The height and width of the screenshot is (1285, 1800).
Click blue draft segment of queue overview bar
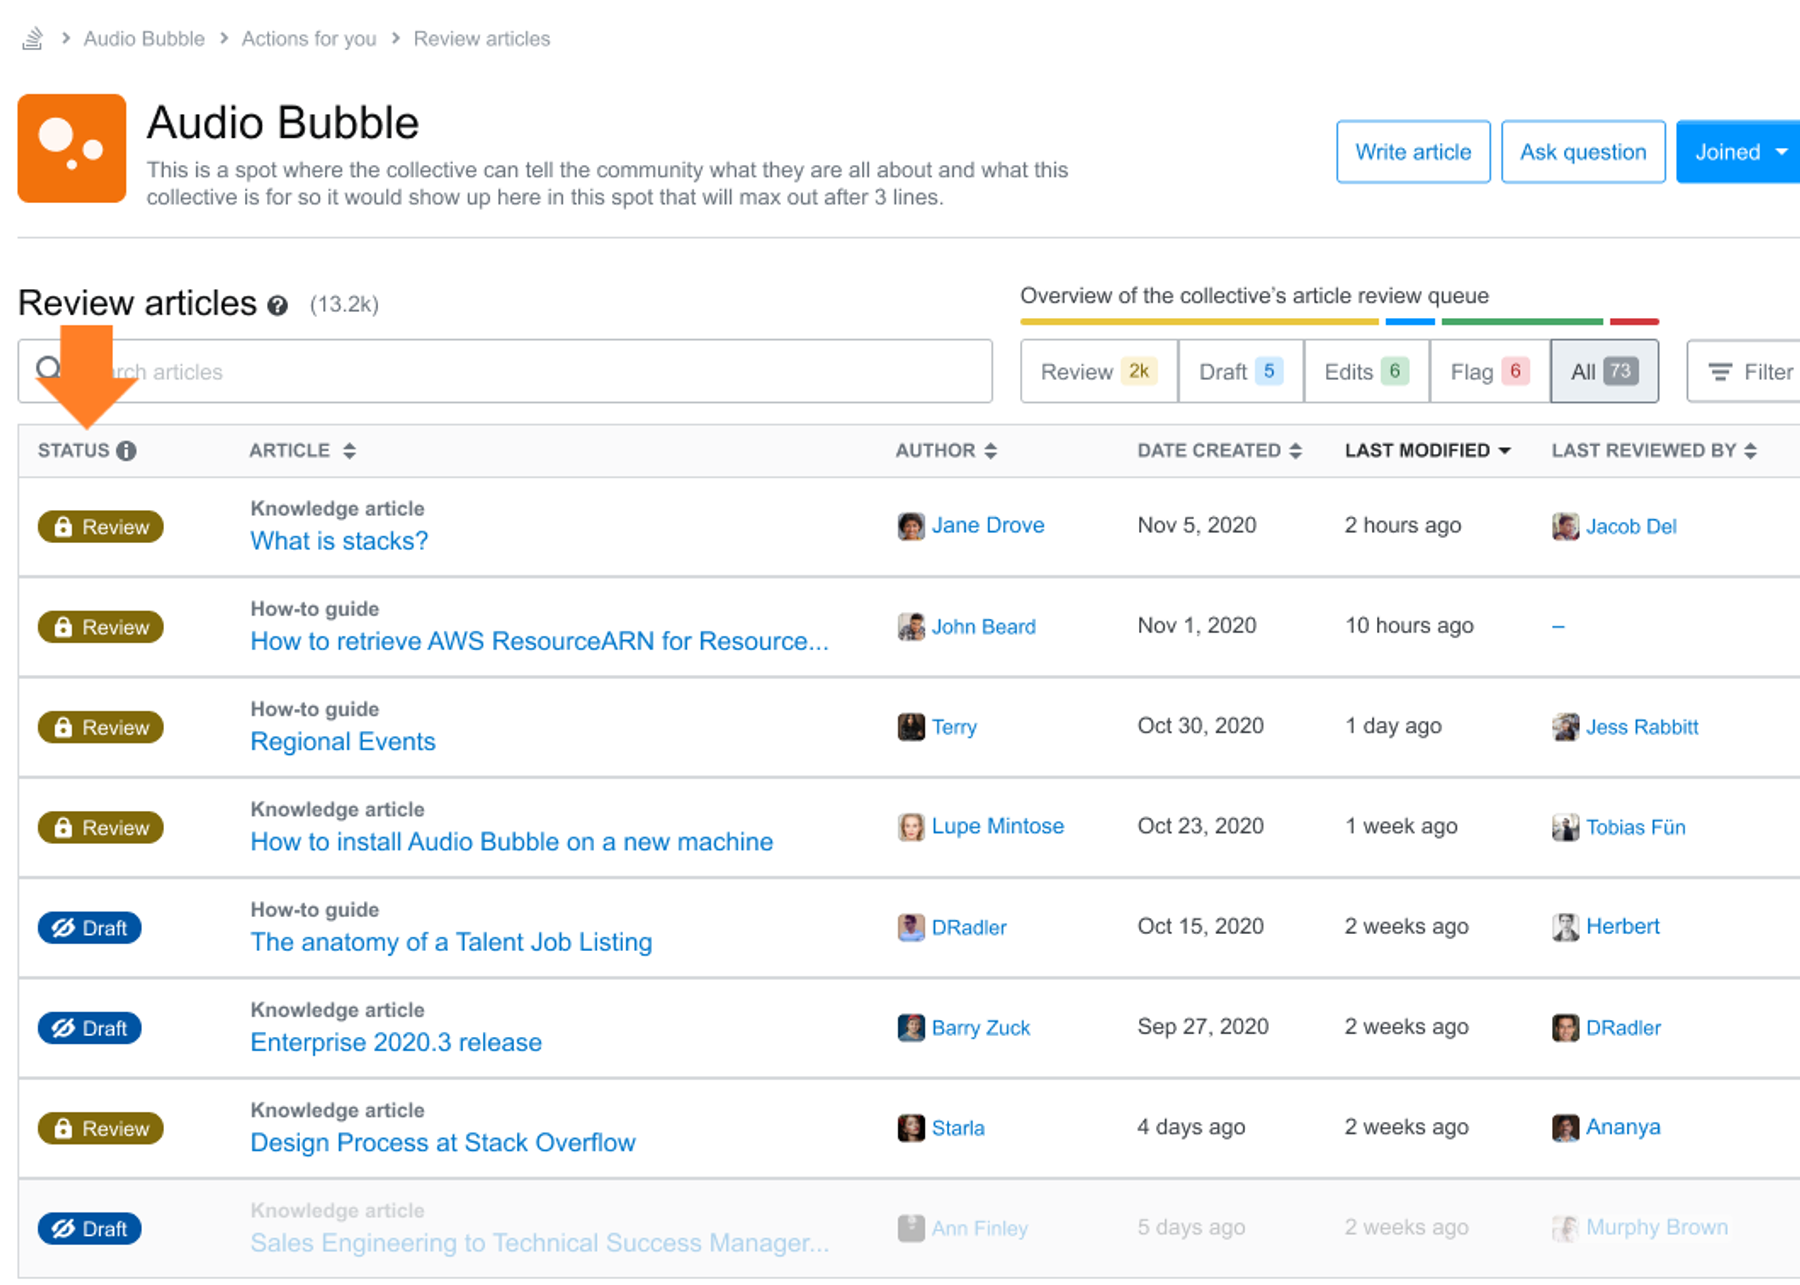click(x=1410, y=322)
